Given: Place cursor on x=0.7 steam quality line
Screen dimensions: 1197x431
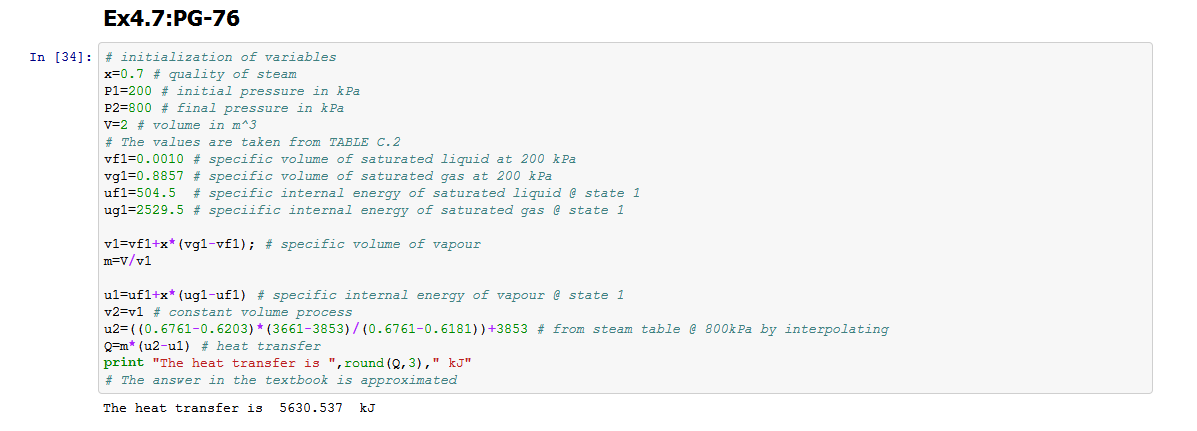Looking at the screenshot, I should [x=200, y=74].
